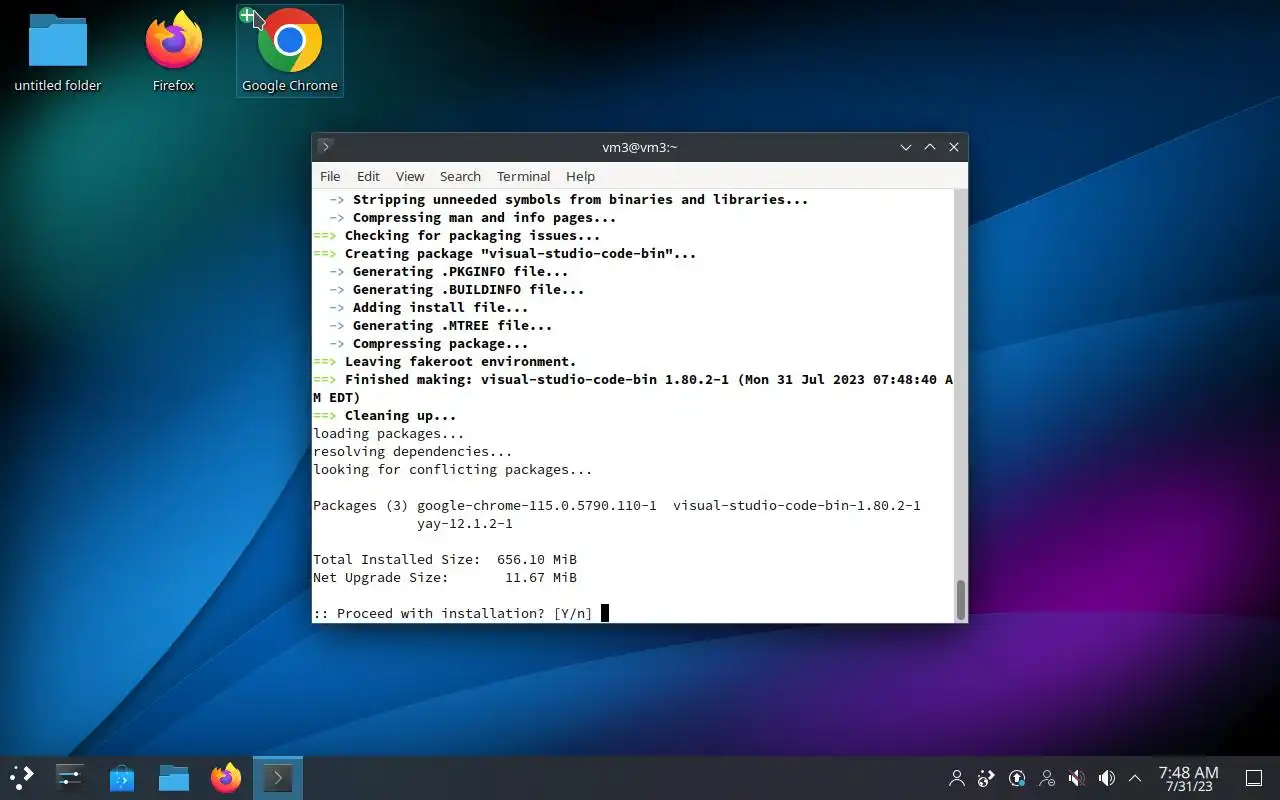This screenshot has height=800, width=1280.
Task: Click 'Generating .BUILDINFO file...' line
Action: (456, 289)
